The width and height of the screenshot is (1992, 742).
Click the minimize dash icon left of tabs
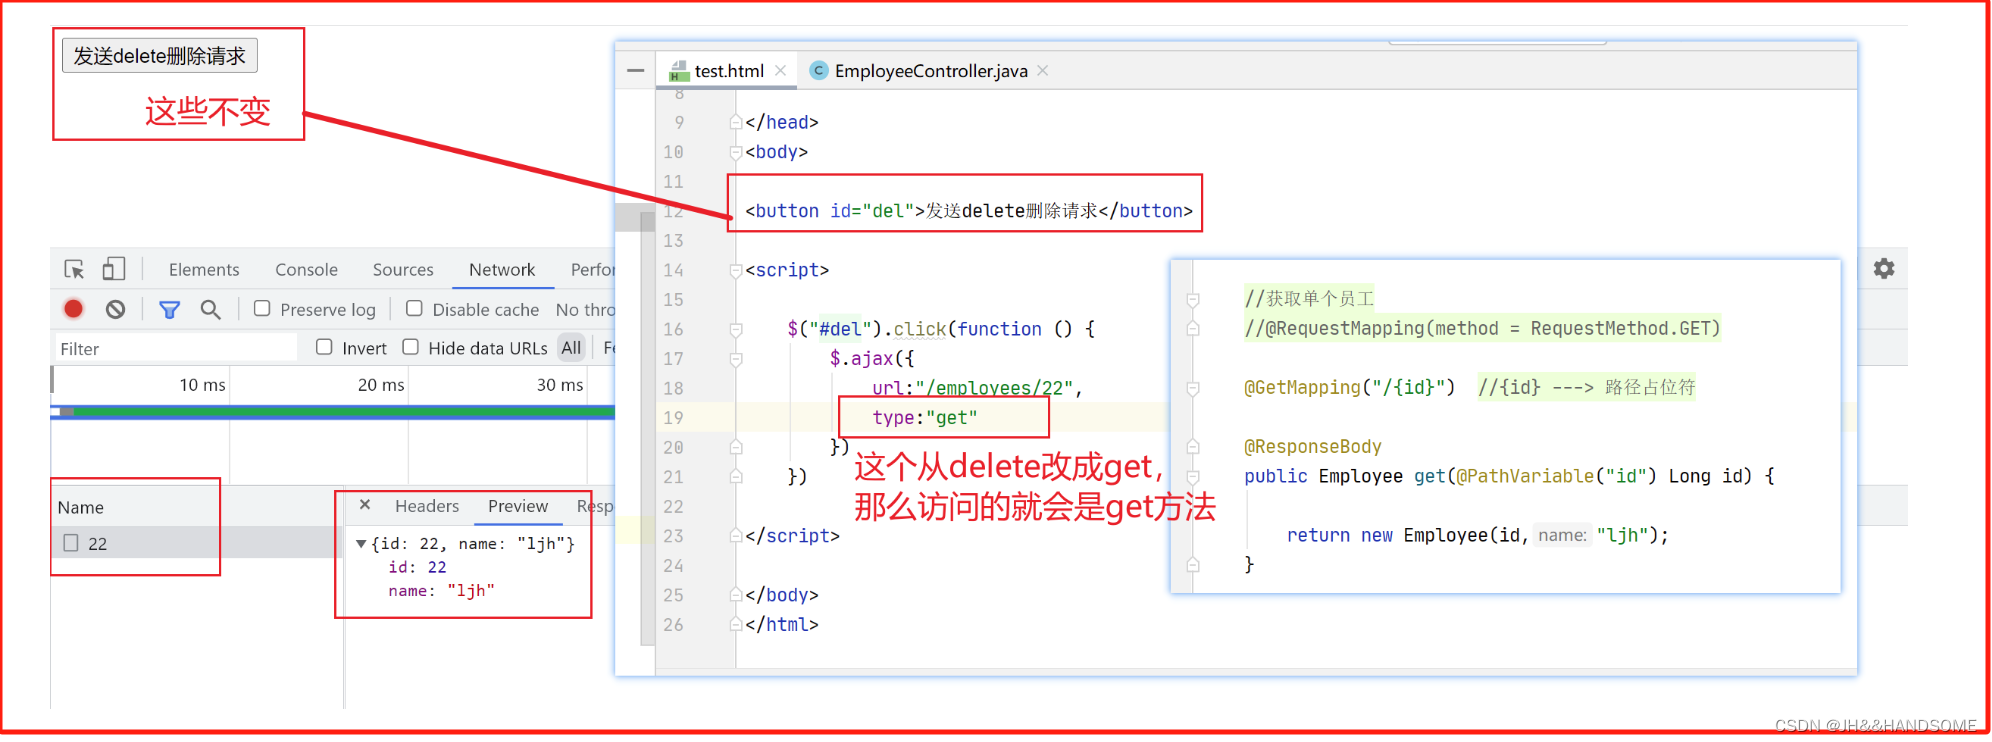coord(636,71)
